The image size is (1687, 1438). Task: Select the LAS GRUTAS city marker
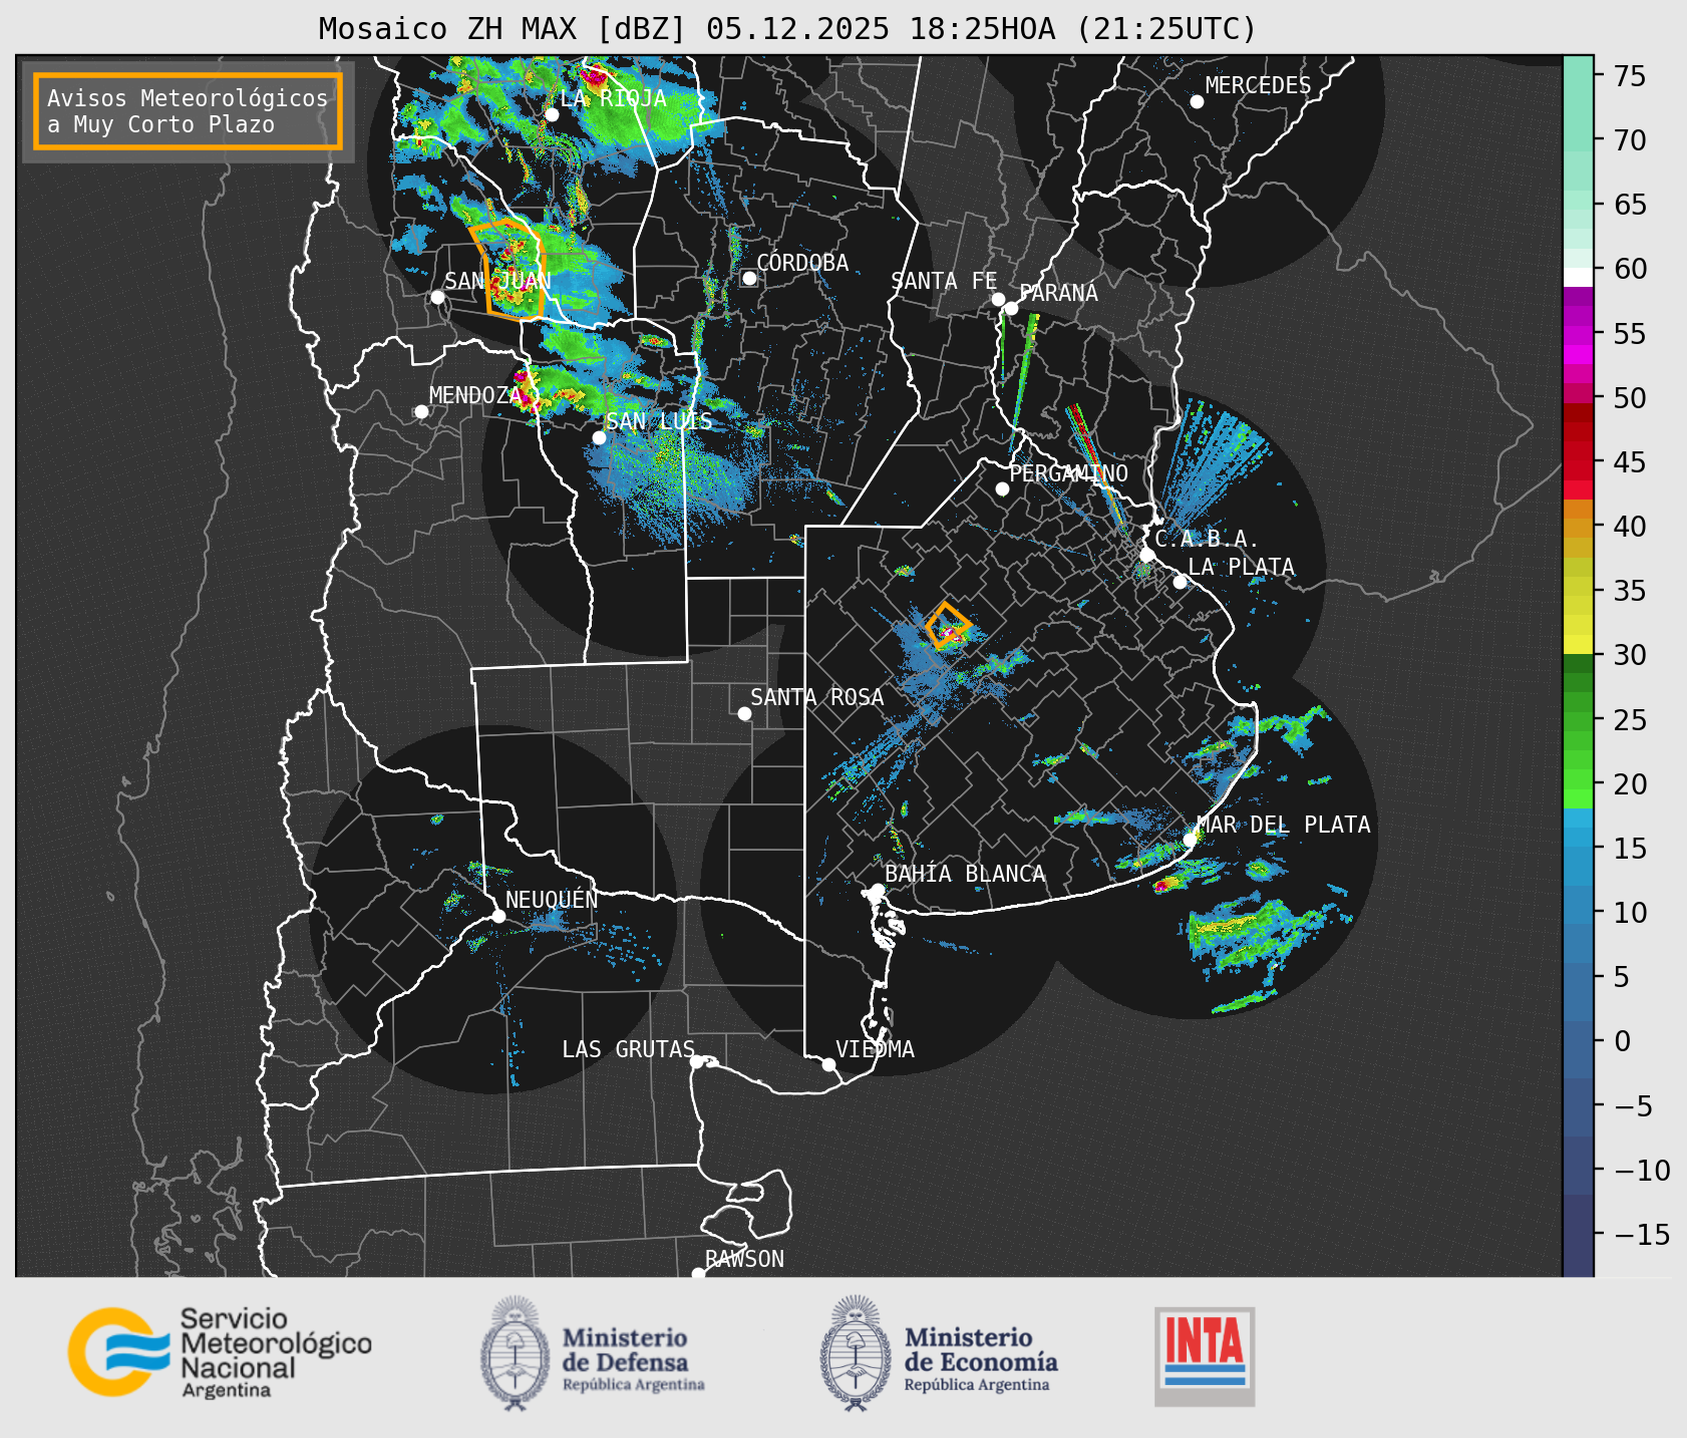pyautogui.click(x=697, y=1062)
